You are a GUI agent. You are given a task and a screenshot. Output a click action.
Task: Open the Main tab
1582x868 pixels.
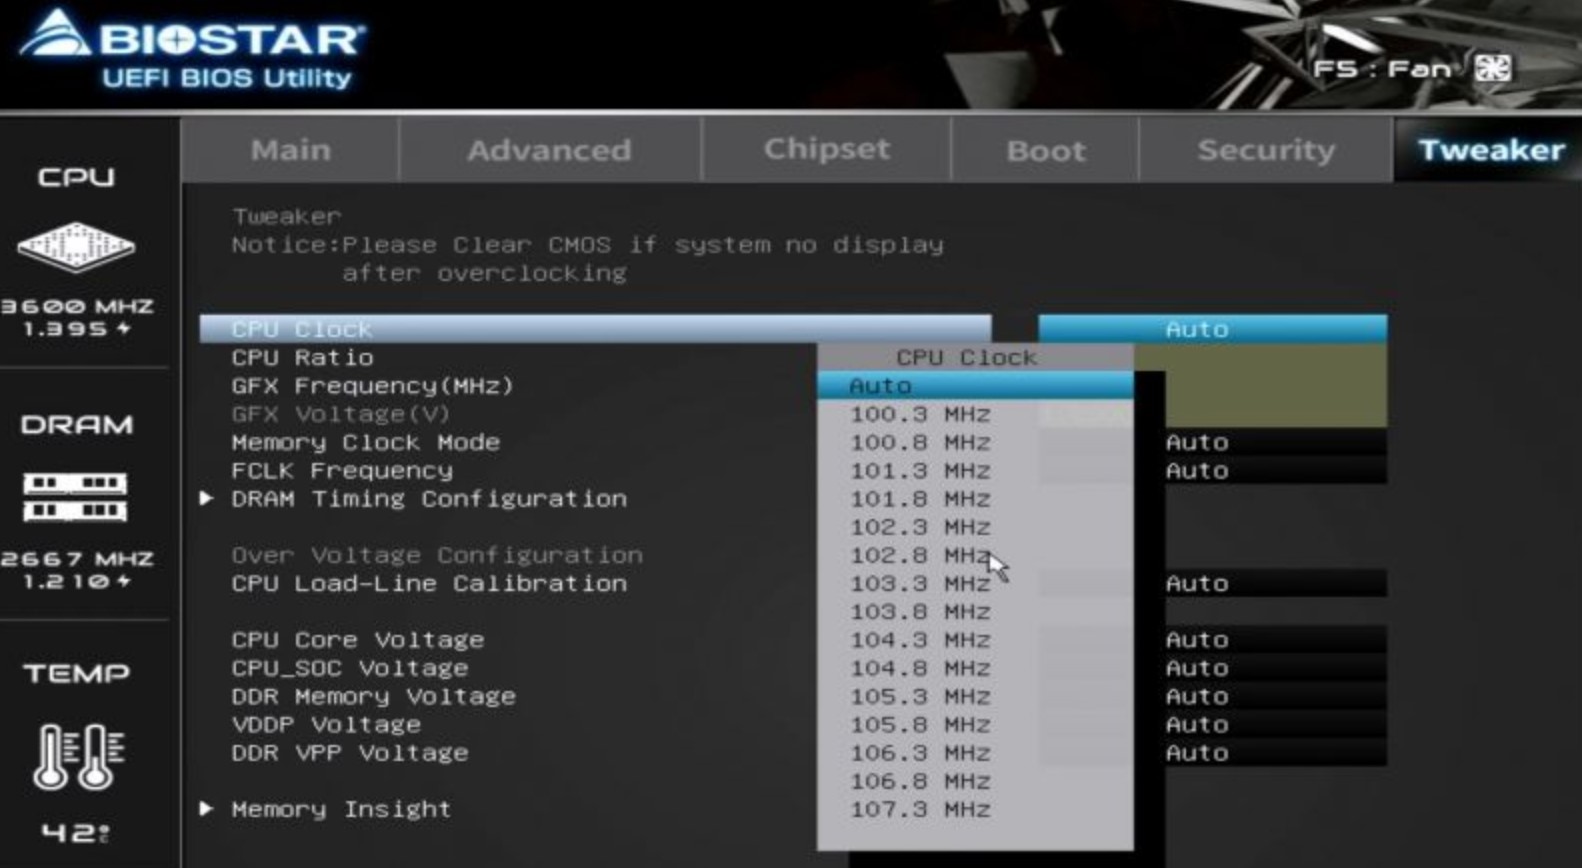pyautogui.click(x=290, y=150)
